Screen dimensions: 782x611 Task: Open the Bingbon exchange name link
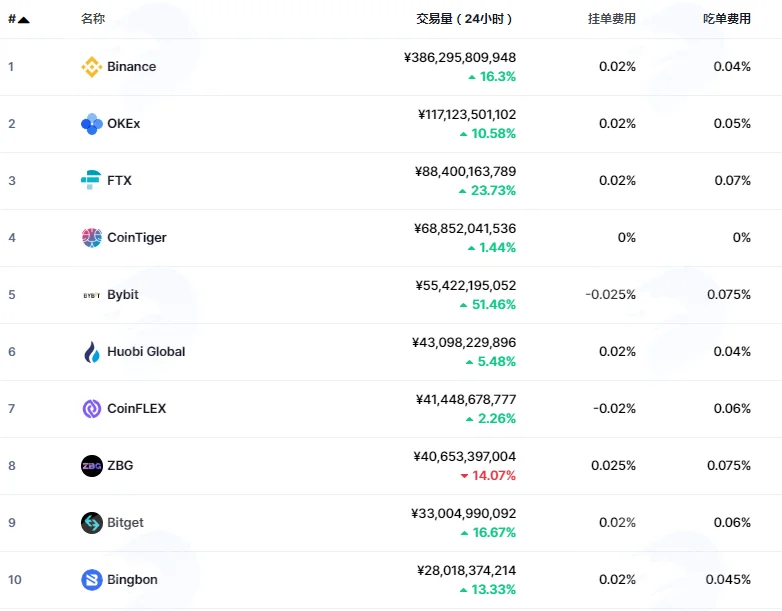[x=132, y=580]
